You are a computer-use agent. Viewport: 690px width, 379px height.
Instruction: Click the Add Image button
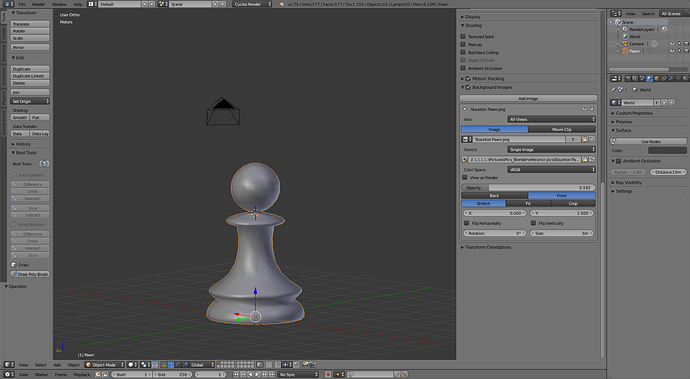[x=528, y=98]
